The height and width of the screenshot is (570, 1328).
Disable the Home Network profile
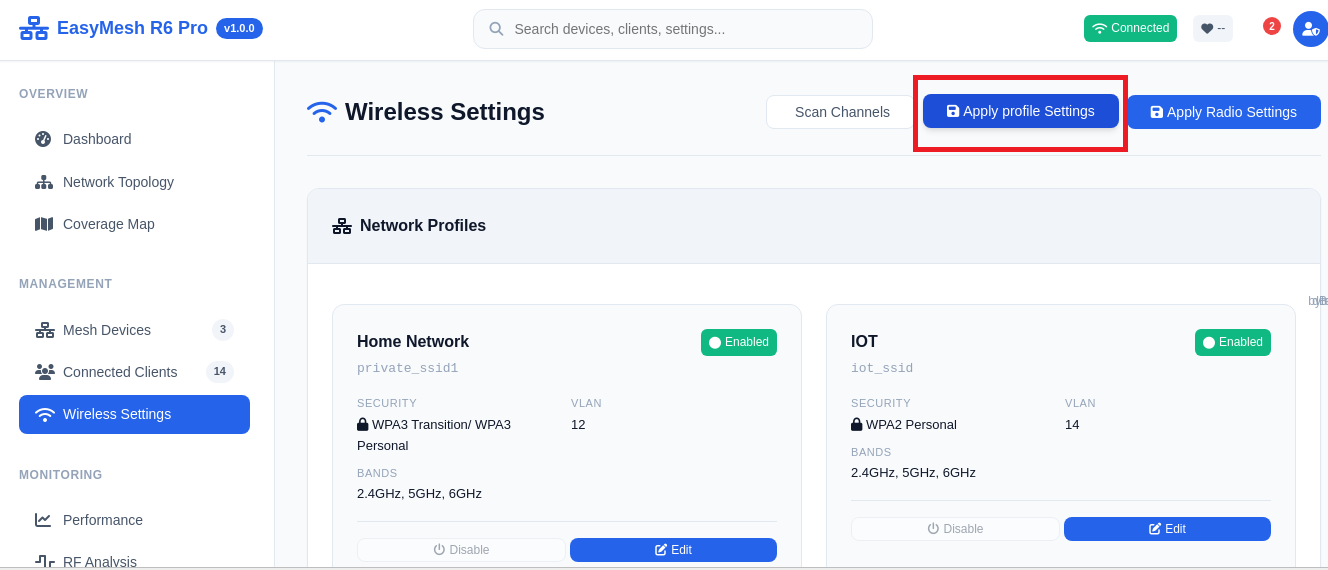(x=462, y=550)
